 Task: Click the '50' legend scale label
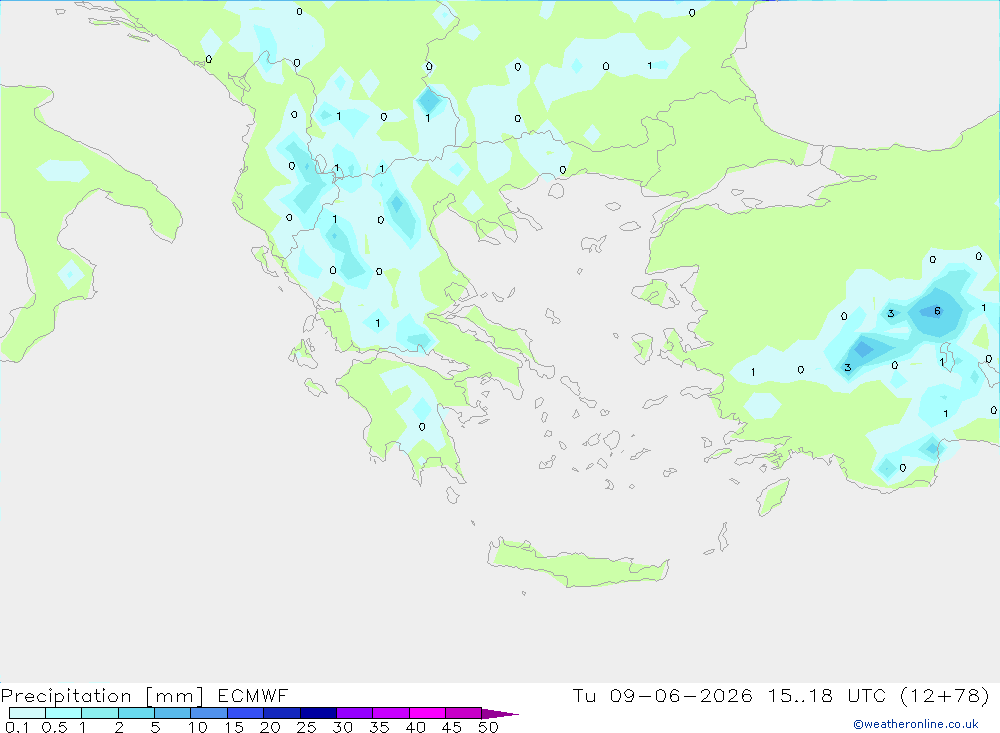point(488,727)
